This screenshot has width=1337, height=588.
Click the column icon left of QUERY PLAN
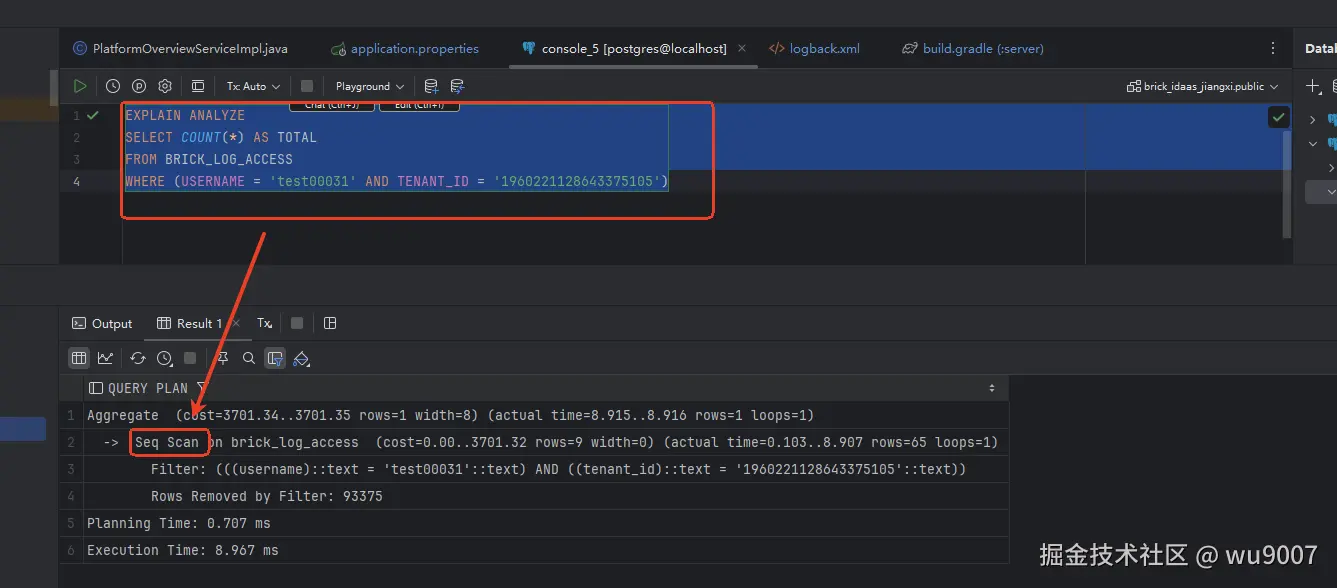click(96, 388)
